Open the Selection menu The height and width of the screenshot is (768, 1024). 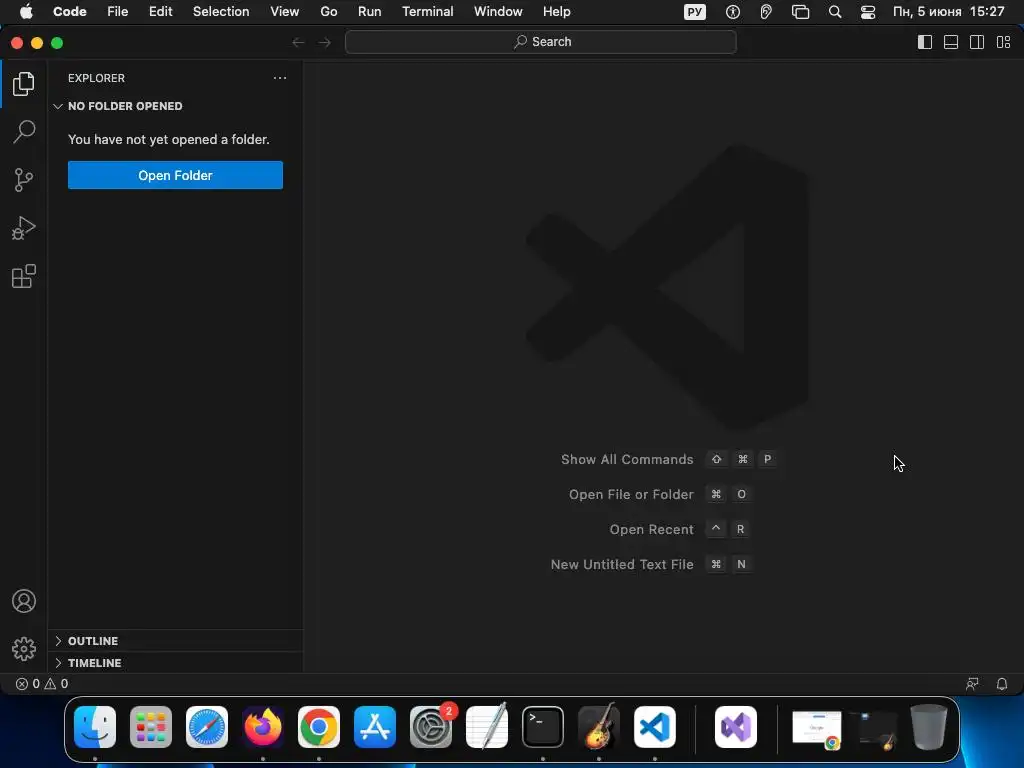(x=221, y=12)
